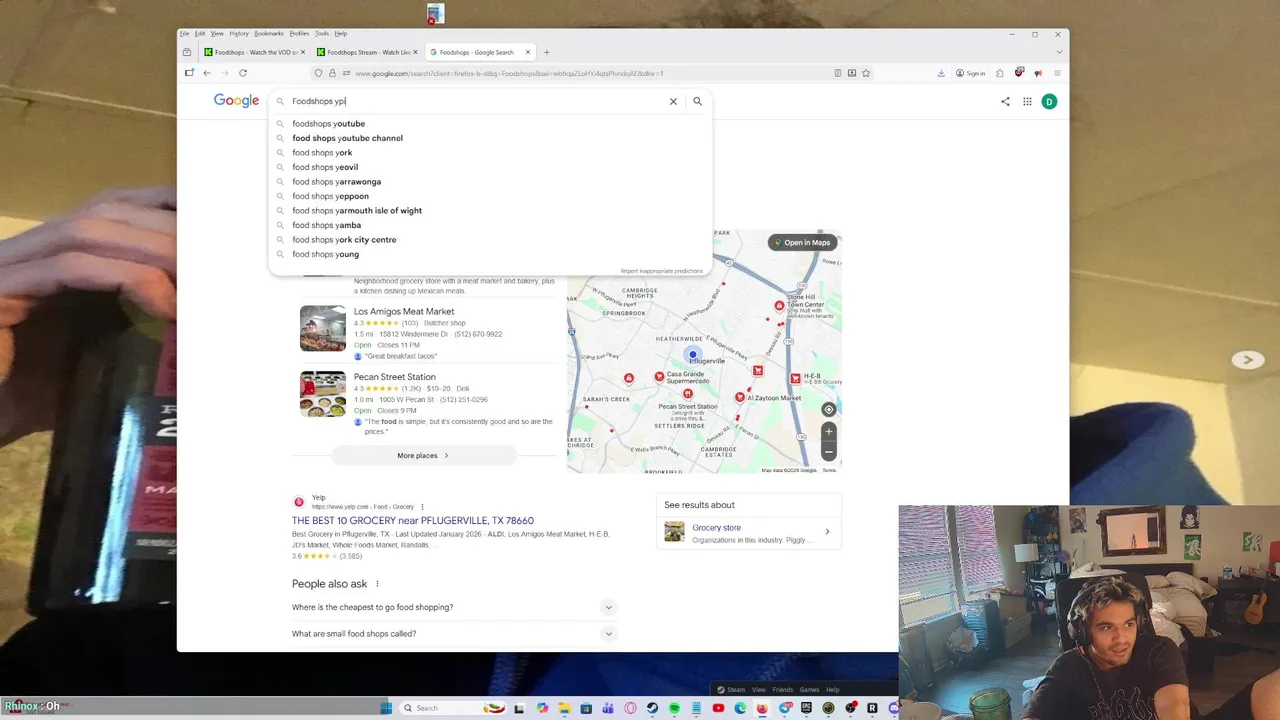Open Yelp result three-dot menu
This screenshot has height=720, width=1280.
pos(422,507)
